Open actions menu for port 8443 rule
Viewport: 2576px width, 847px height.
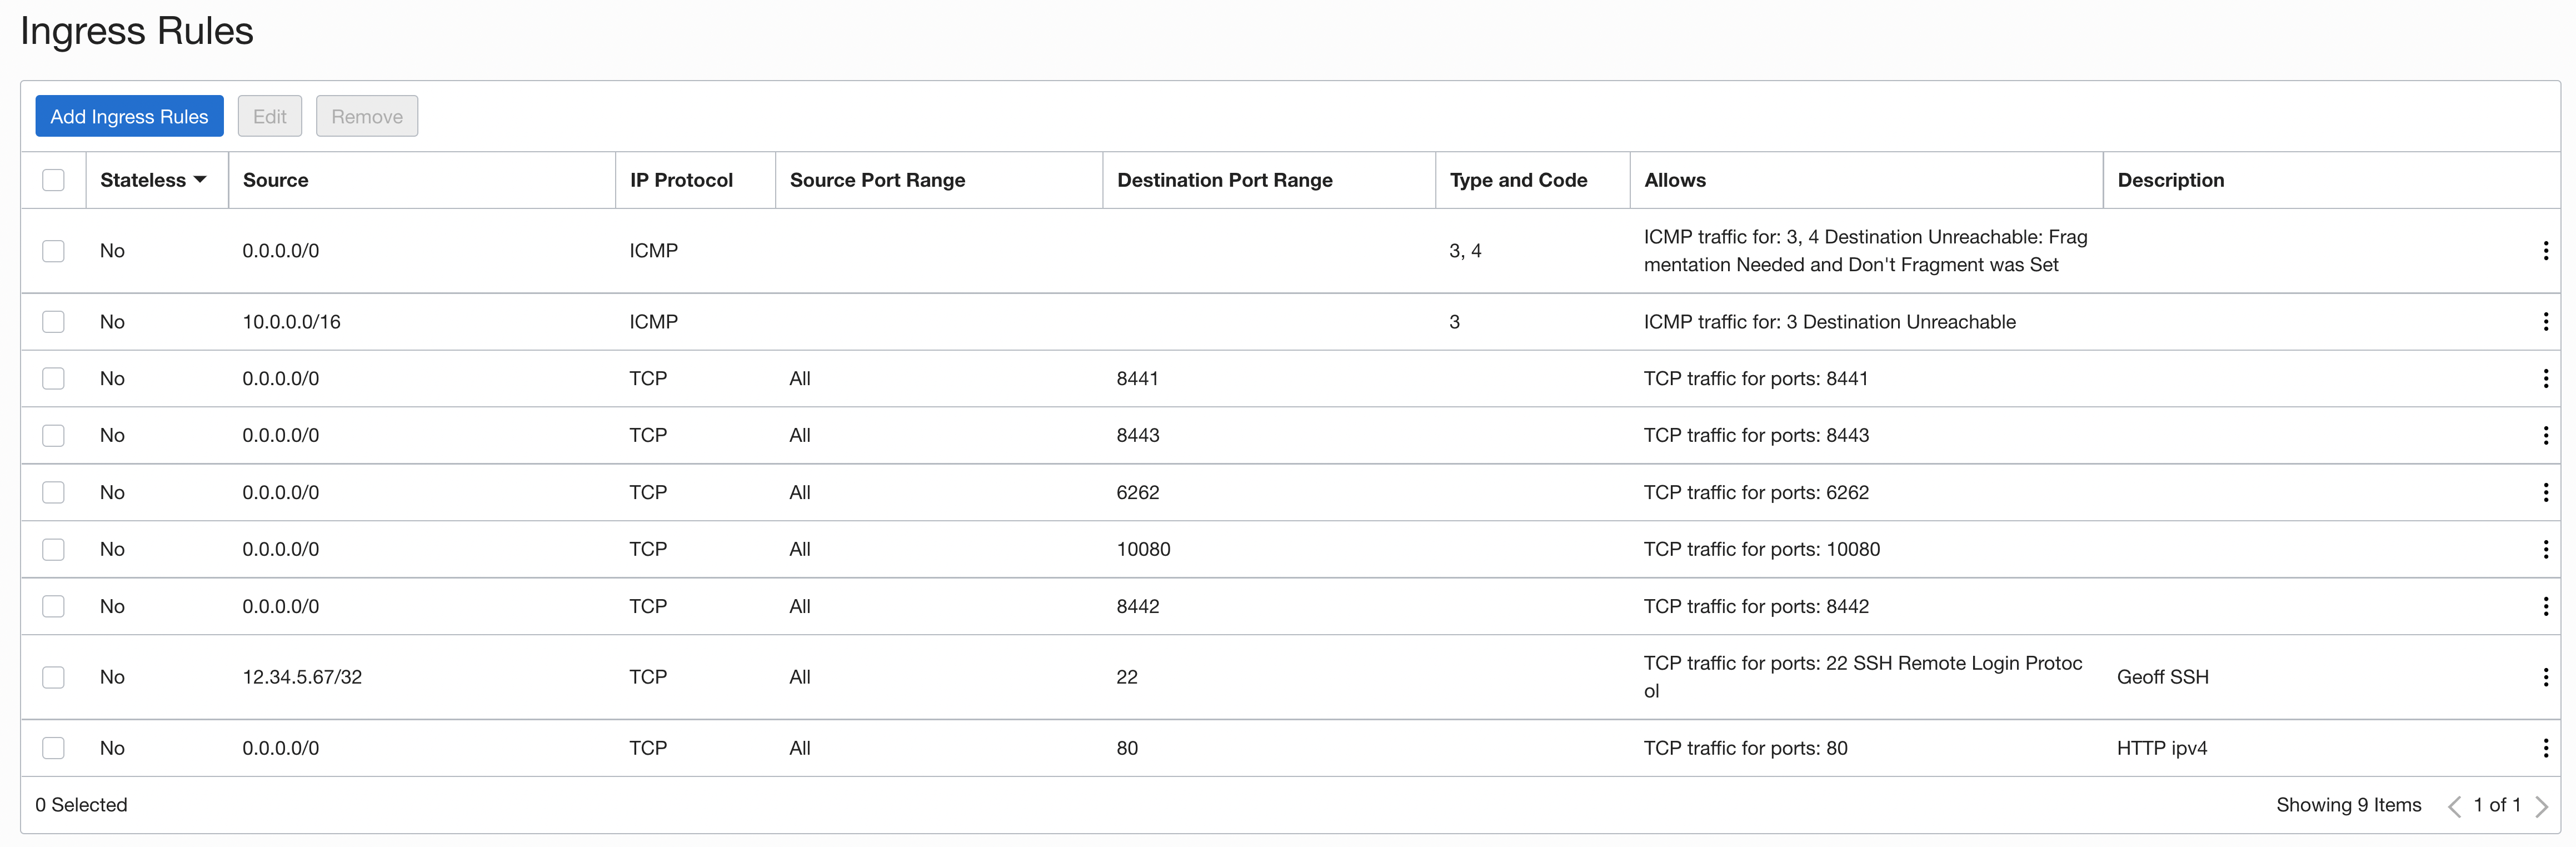[x=2545, y=435]
